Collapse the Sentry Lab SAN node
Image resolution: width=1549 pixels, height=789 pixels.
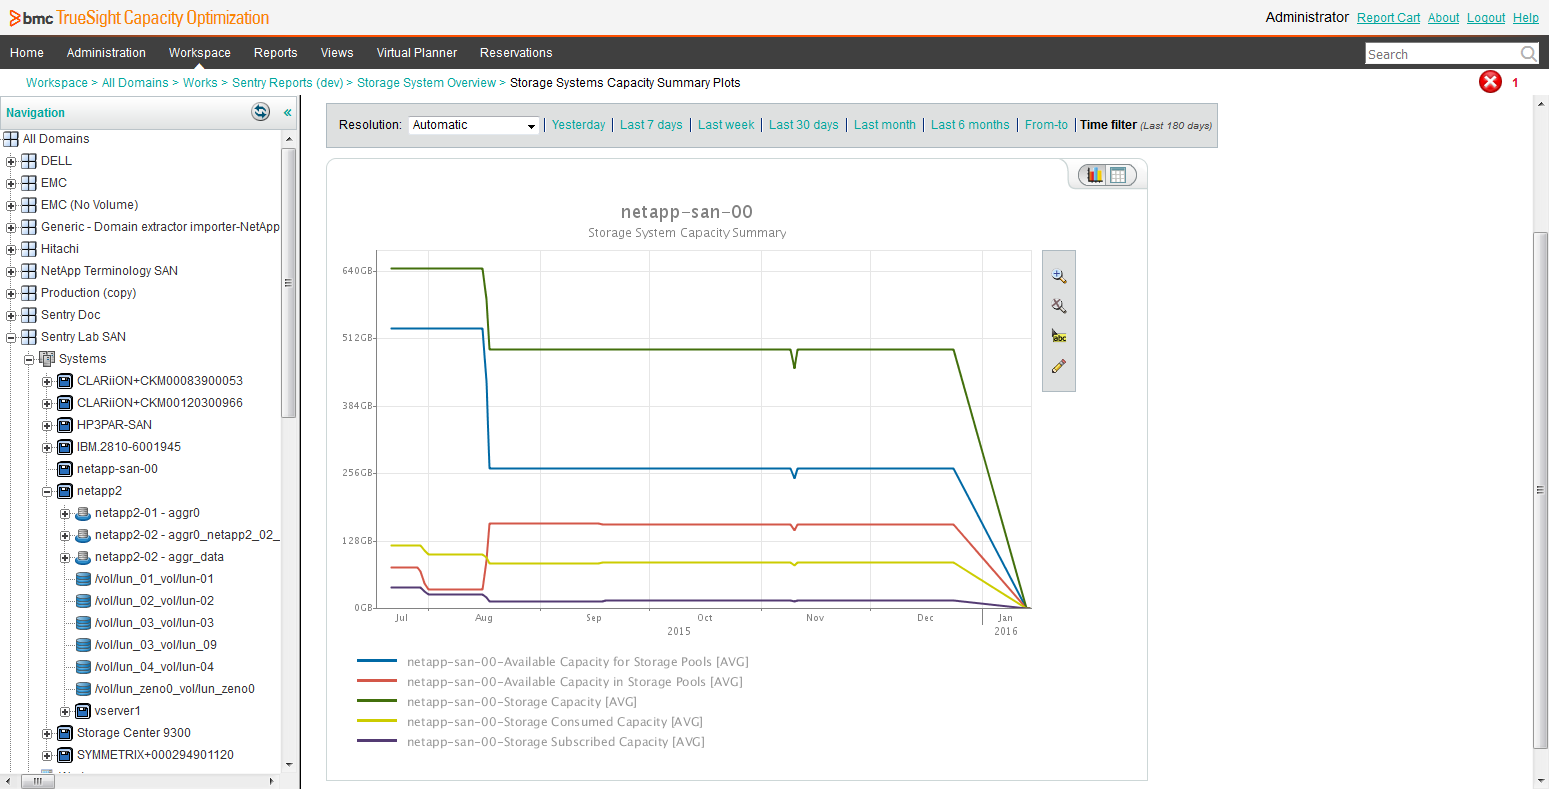click(x=11, y=337)
